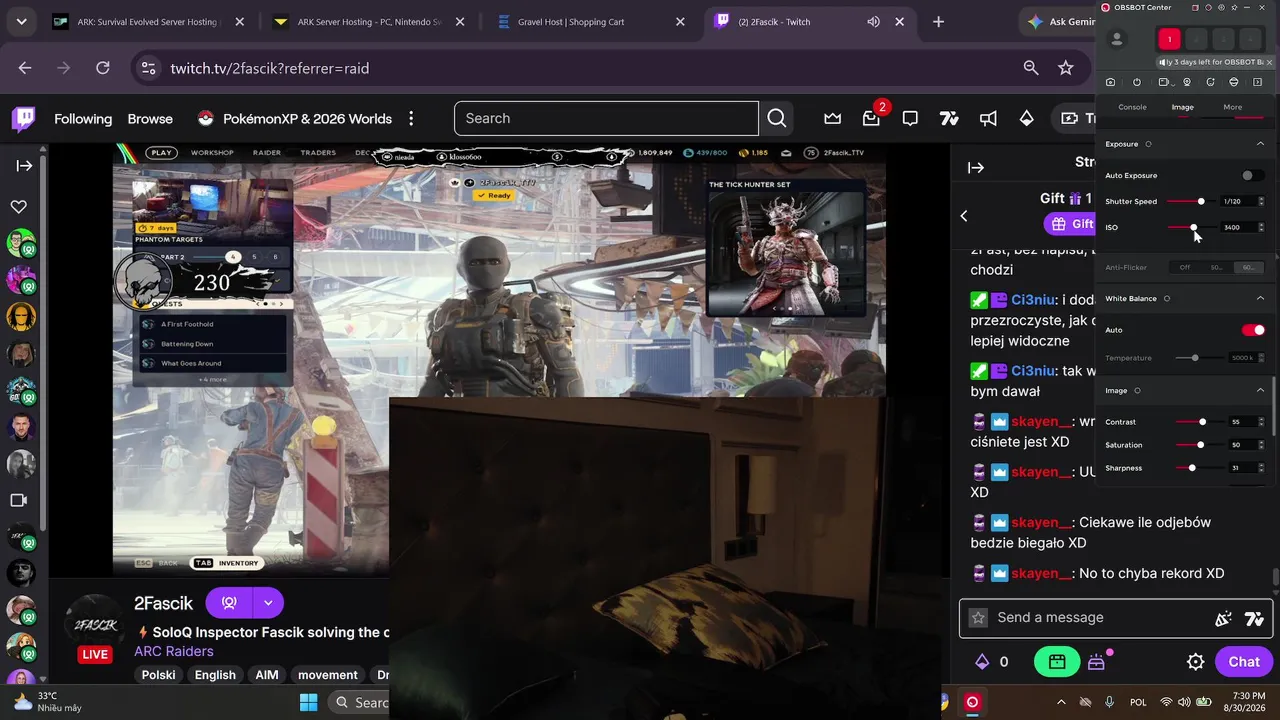This screenshot has height=720, width=1280.
Task: Open chat settings gear icon
Action: [x=1195, y=661]
